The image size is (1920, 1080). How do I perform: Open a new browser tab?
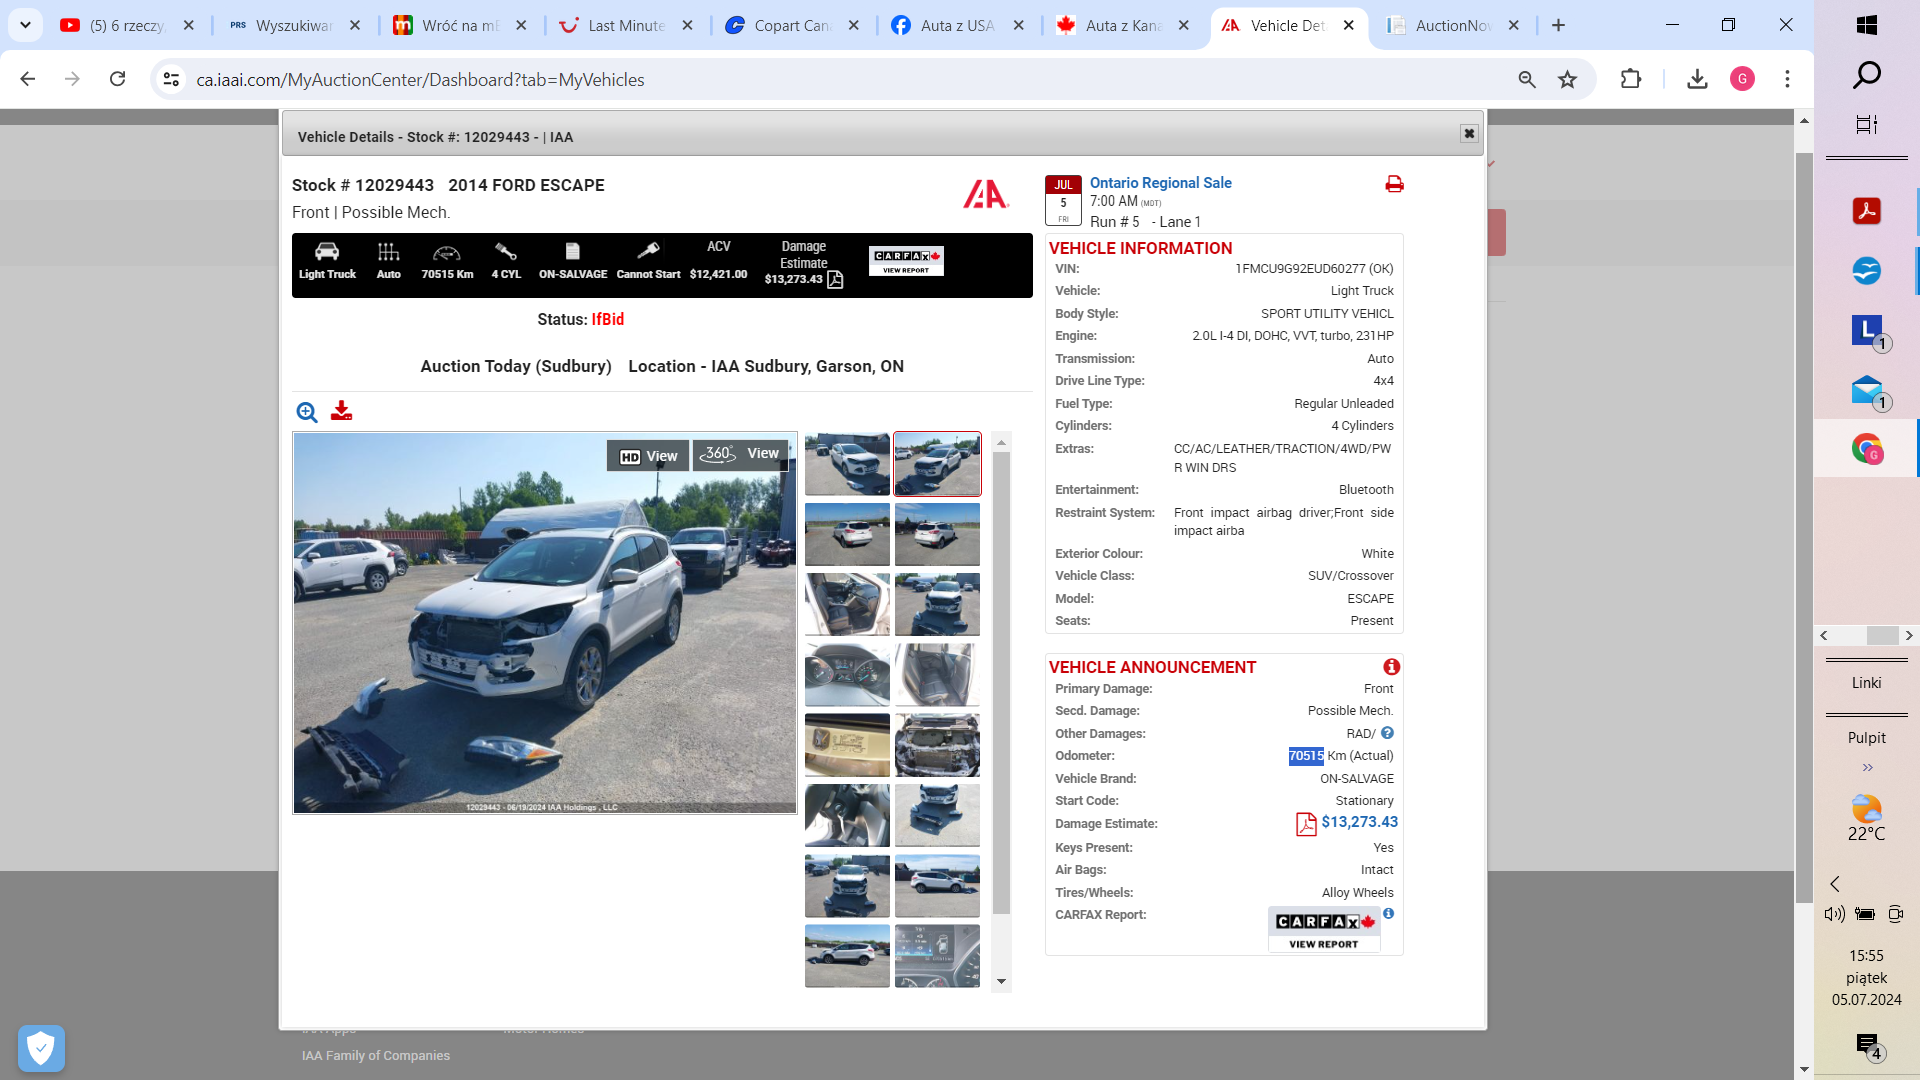pos(1558,26)
